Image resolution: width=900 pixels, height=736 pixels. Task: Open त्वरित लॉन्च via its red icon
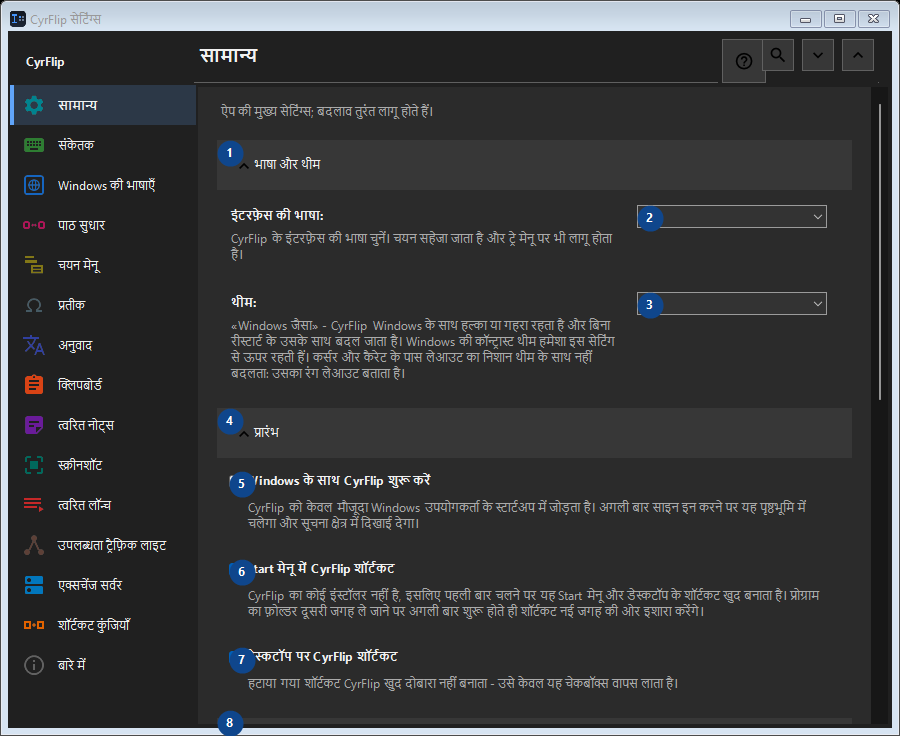[x=34, y=505]
